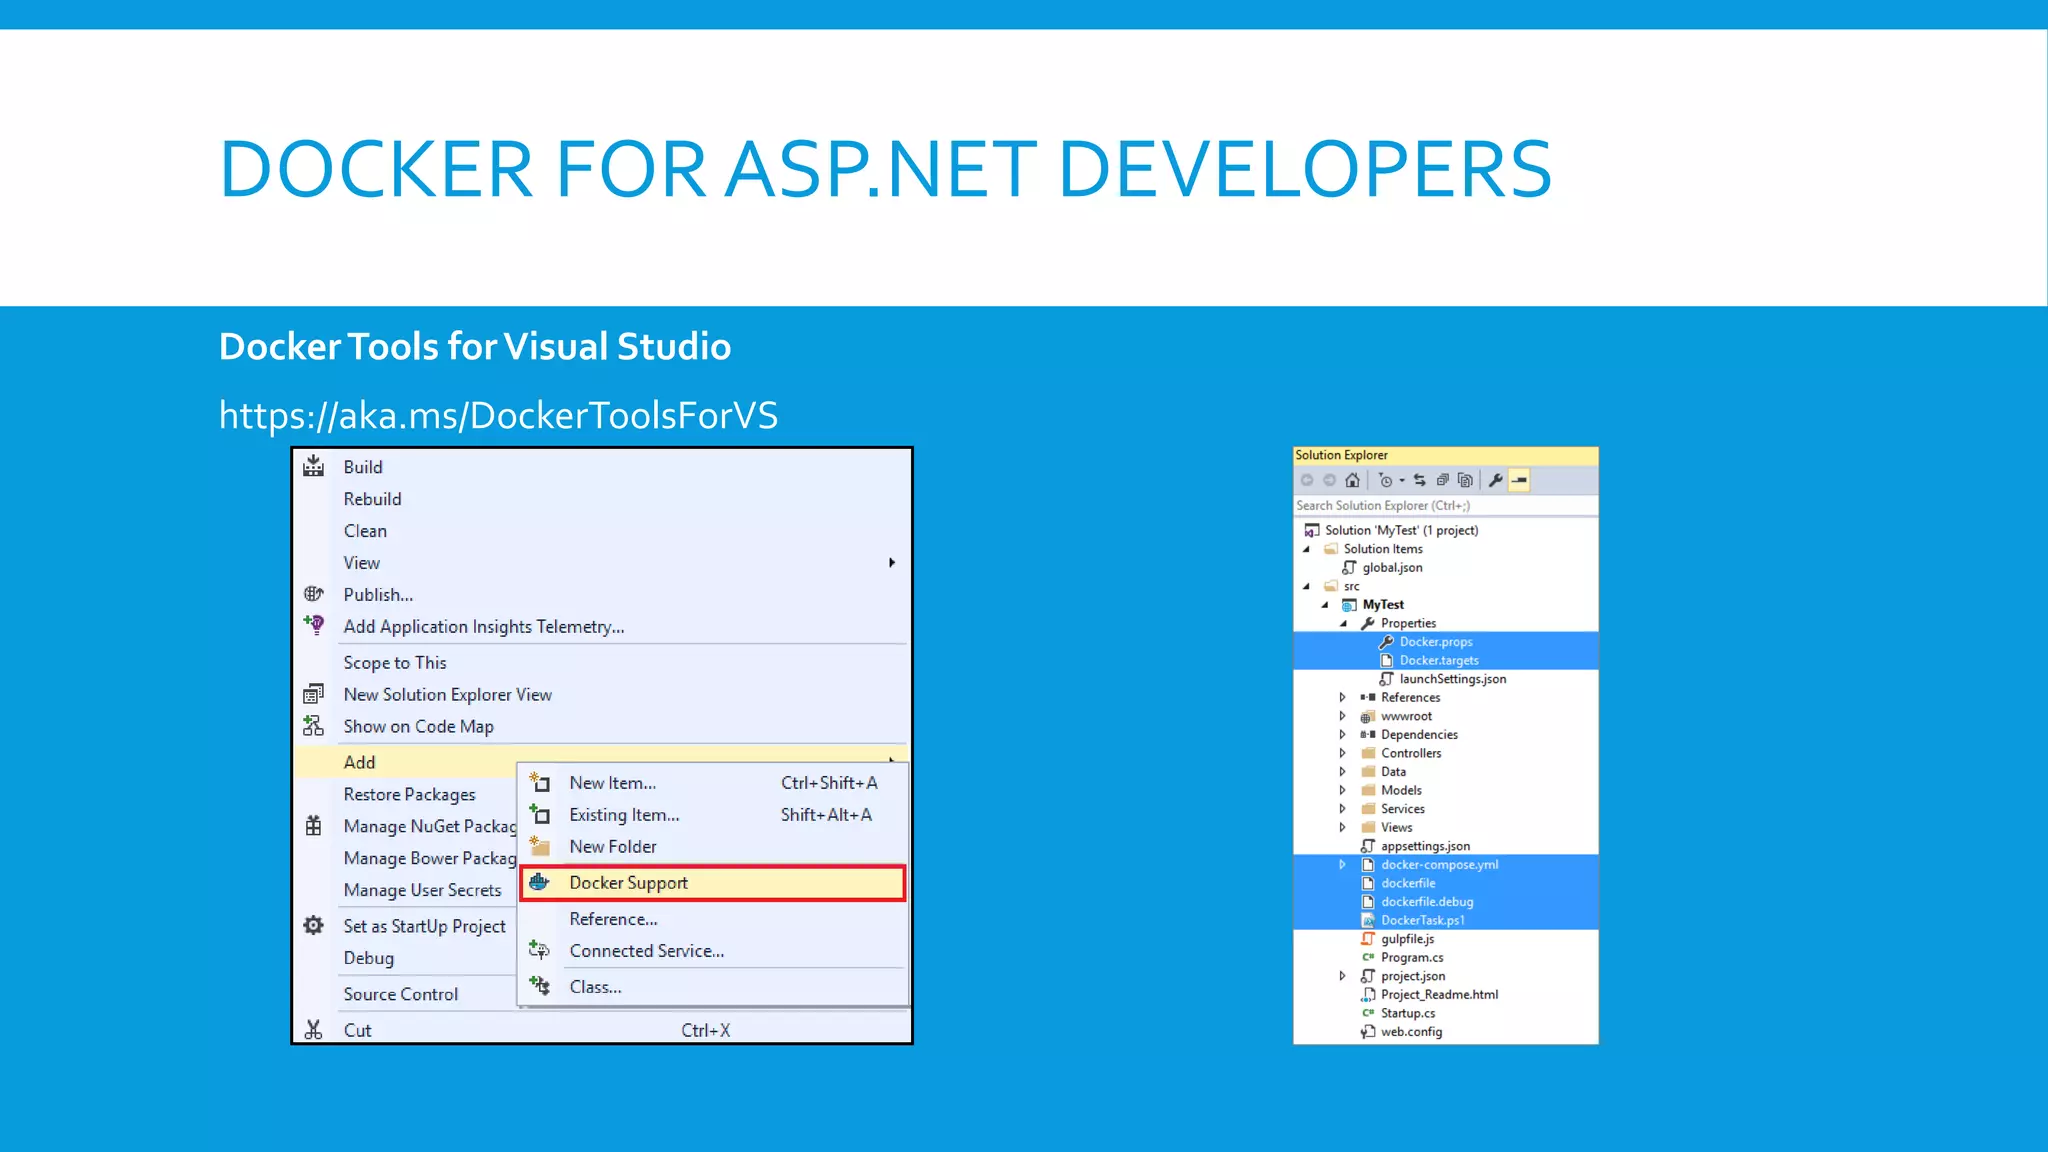Select the Docker.targets file

pyautogui.click(x=1438, y=660)
